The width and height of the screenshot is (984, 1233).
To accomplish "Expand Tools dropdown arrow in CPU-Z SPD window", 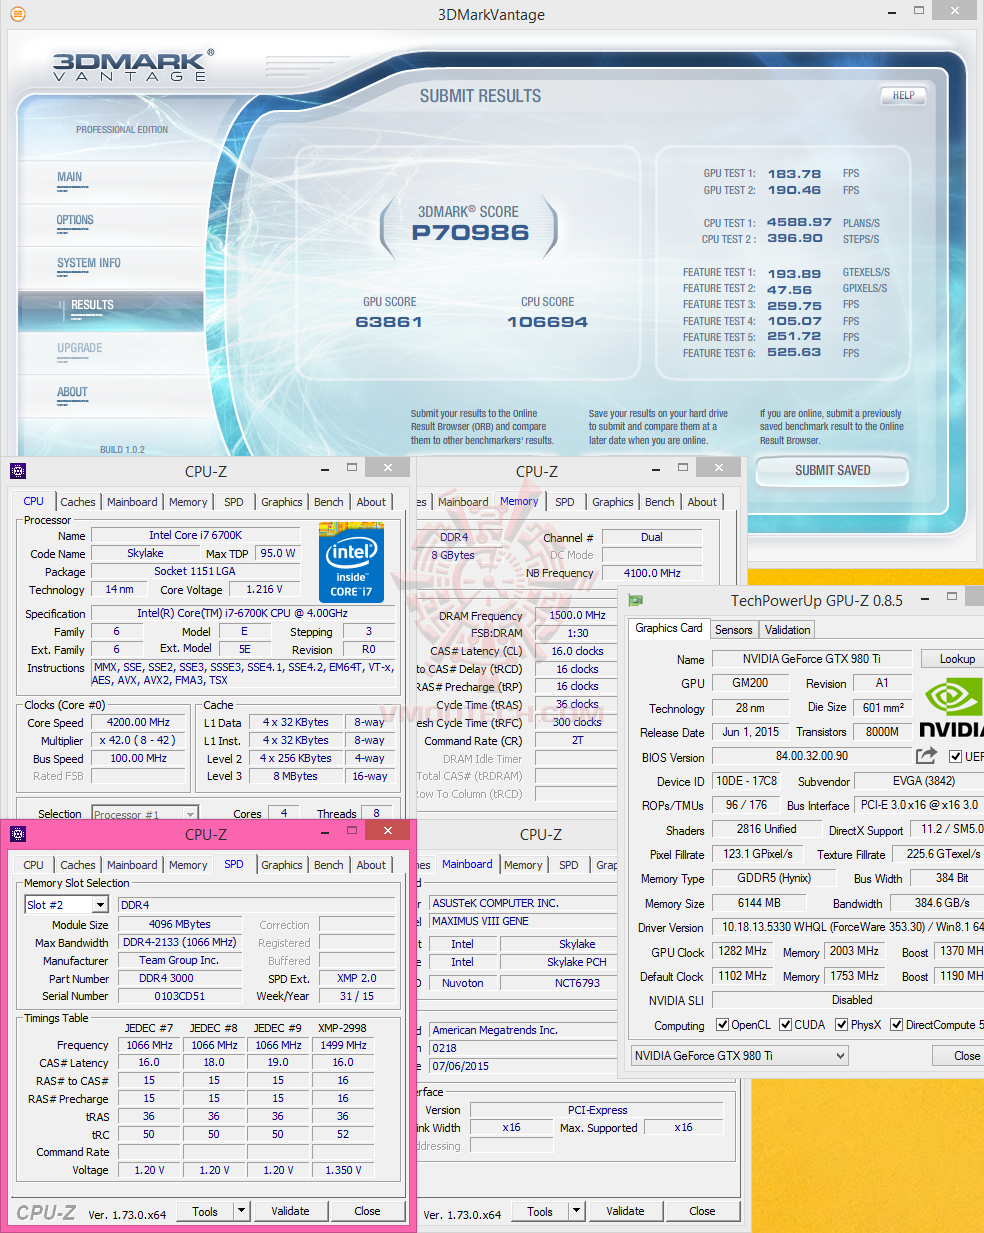I will click(x=241, y=1211).
